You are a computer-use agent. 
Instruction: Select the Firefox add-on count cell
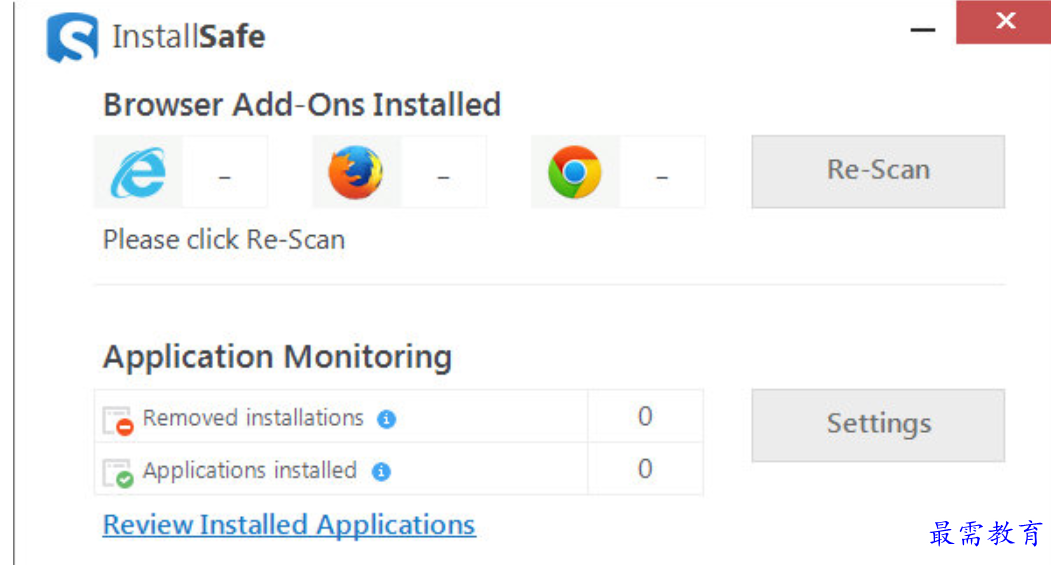[x=443, y=172]
